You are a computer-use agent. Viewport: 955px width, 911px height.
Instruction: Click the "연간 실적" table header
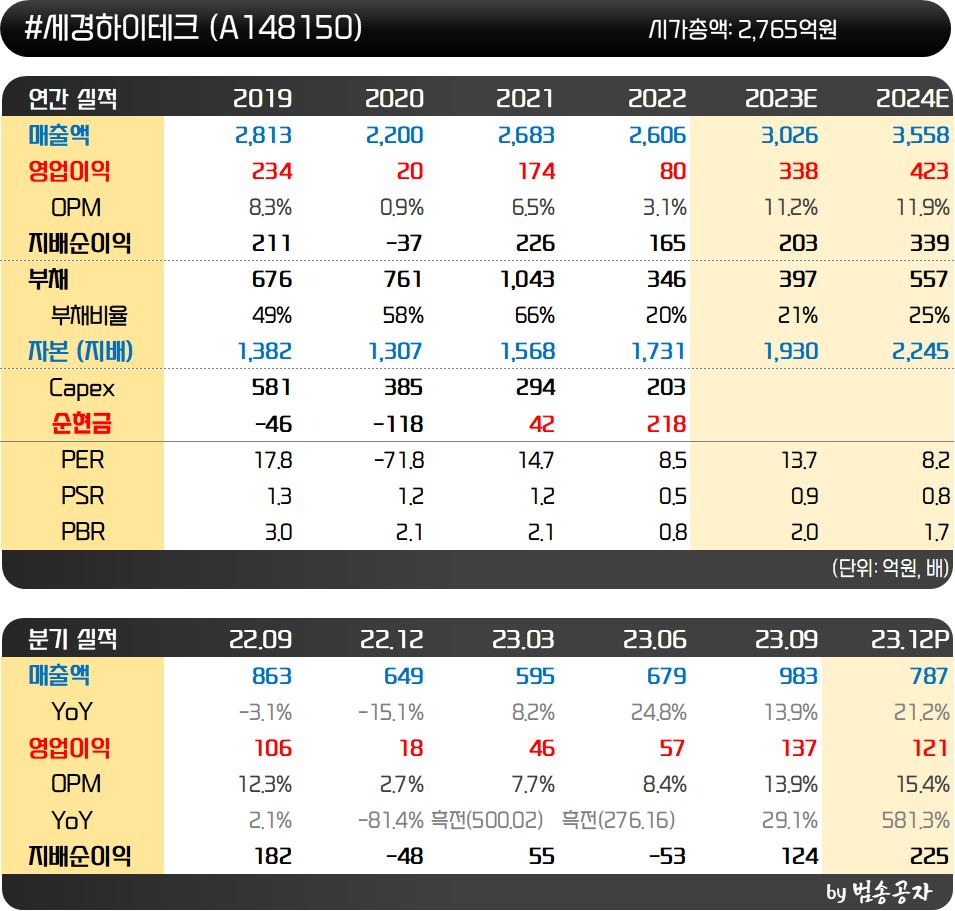72,99
